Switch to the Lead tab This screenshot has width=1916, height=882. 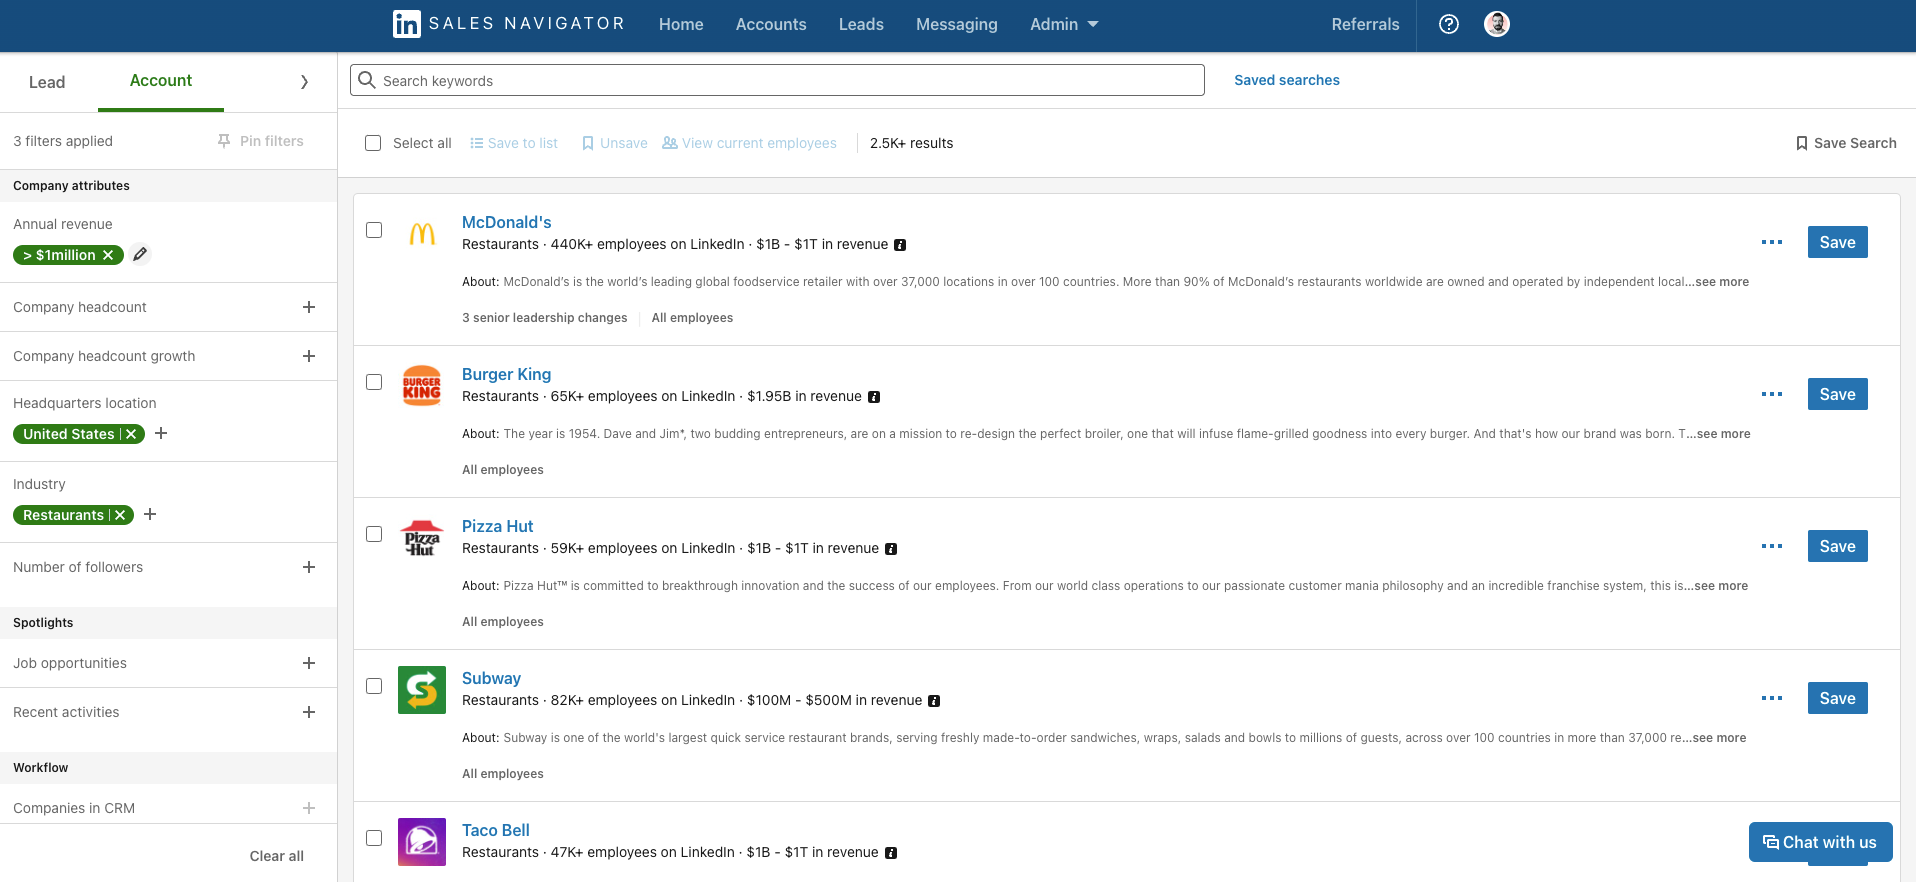47,82
